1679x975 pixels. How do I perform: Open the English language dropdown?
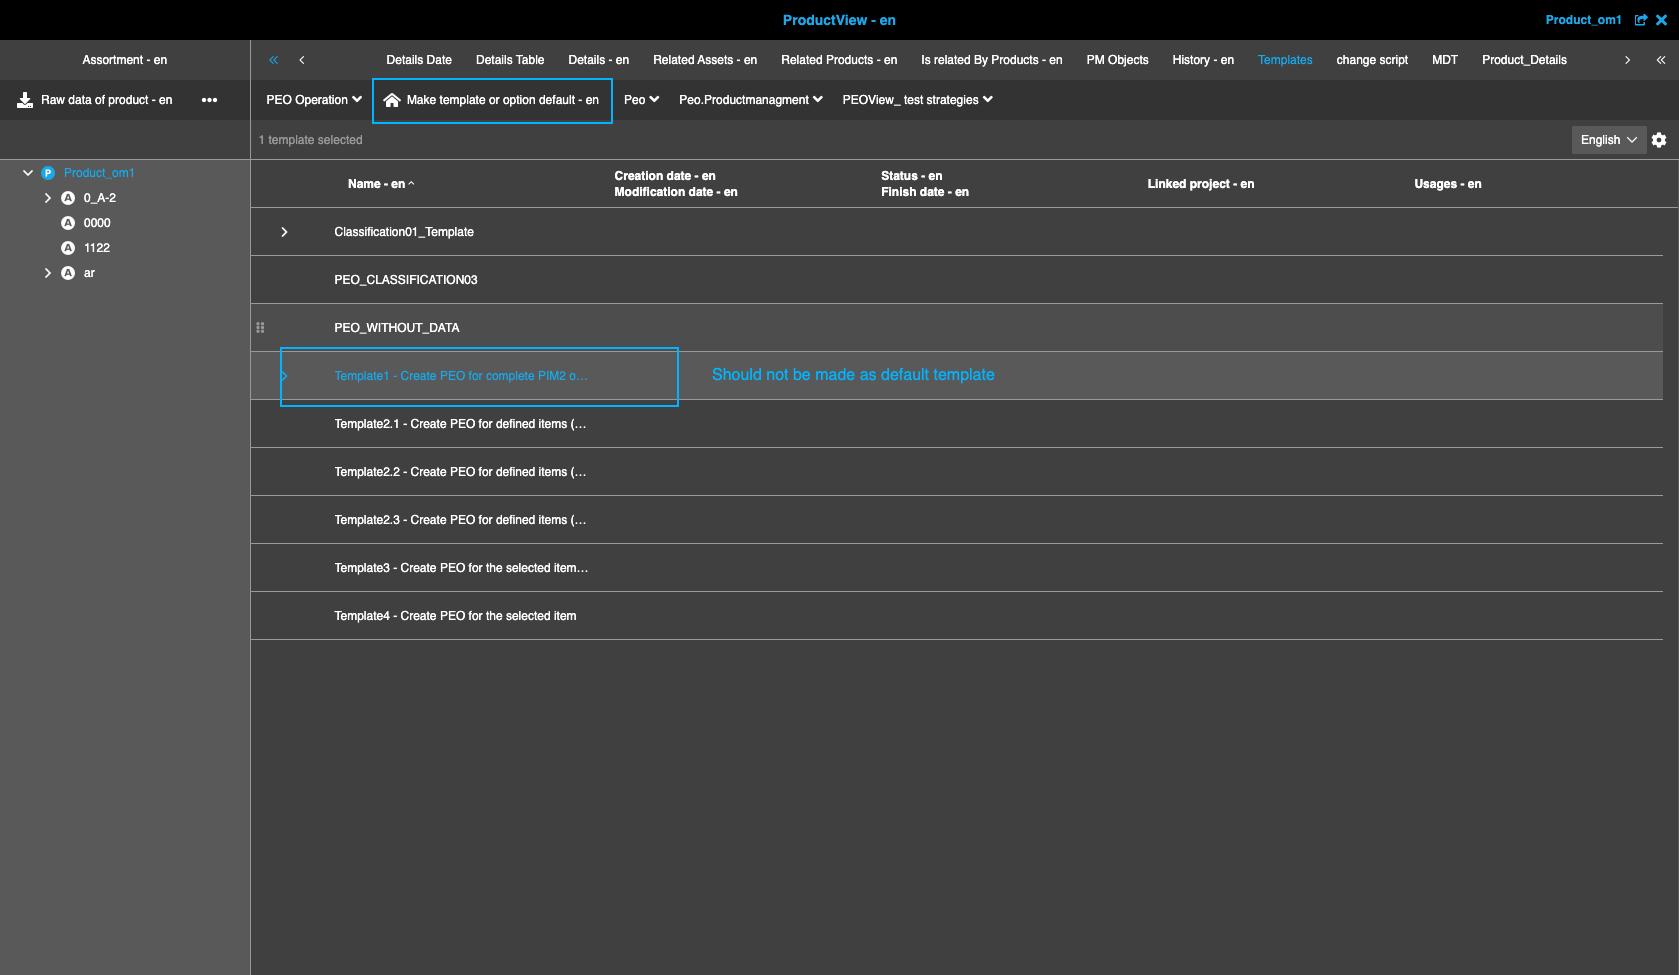1607,139
